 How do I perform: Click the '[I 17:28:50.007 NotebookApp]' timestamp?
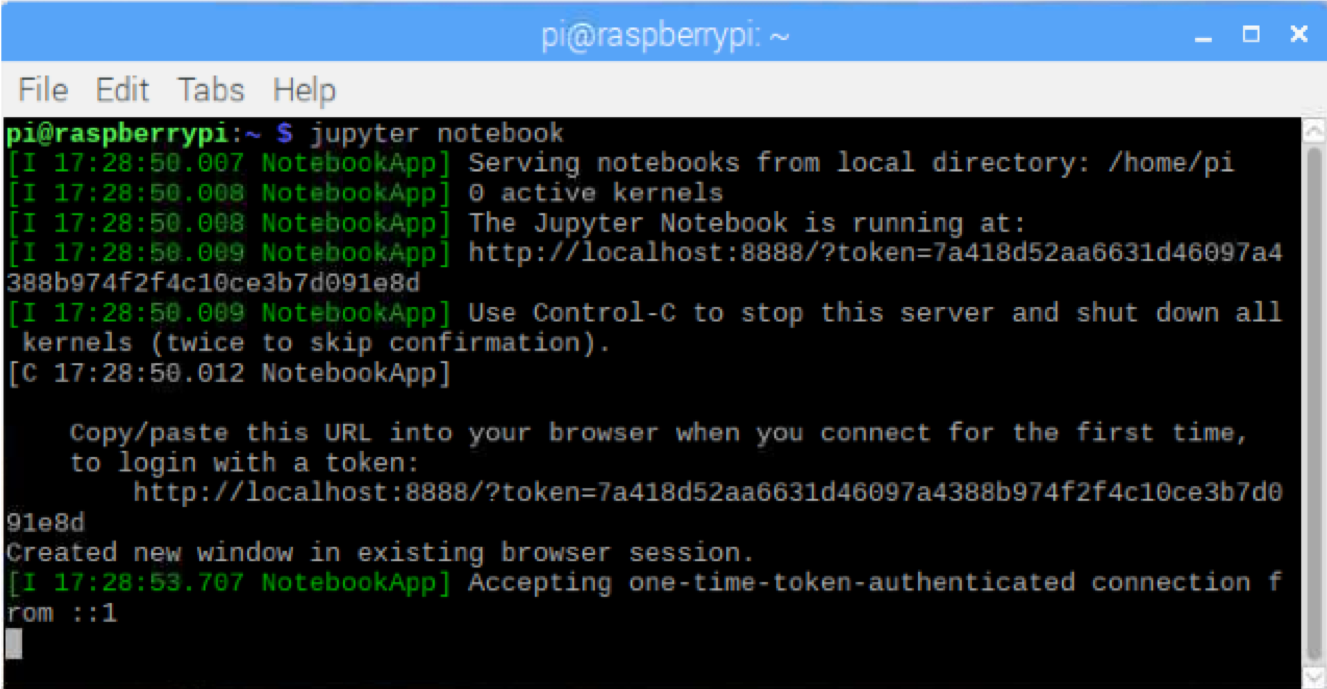(228, 163)
